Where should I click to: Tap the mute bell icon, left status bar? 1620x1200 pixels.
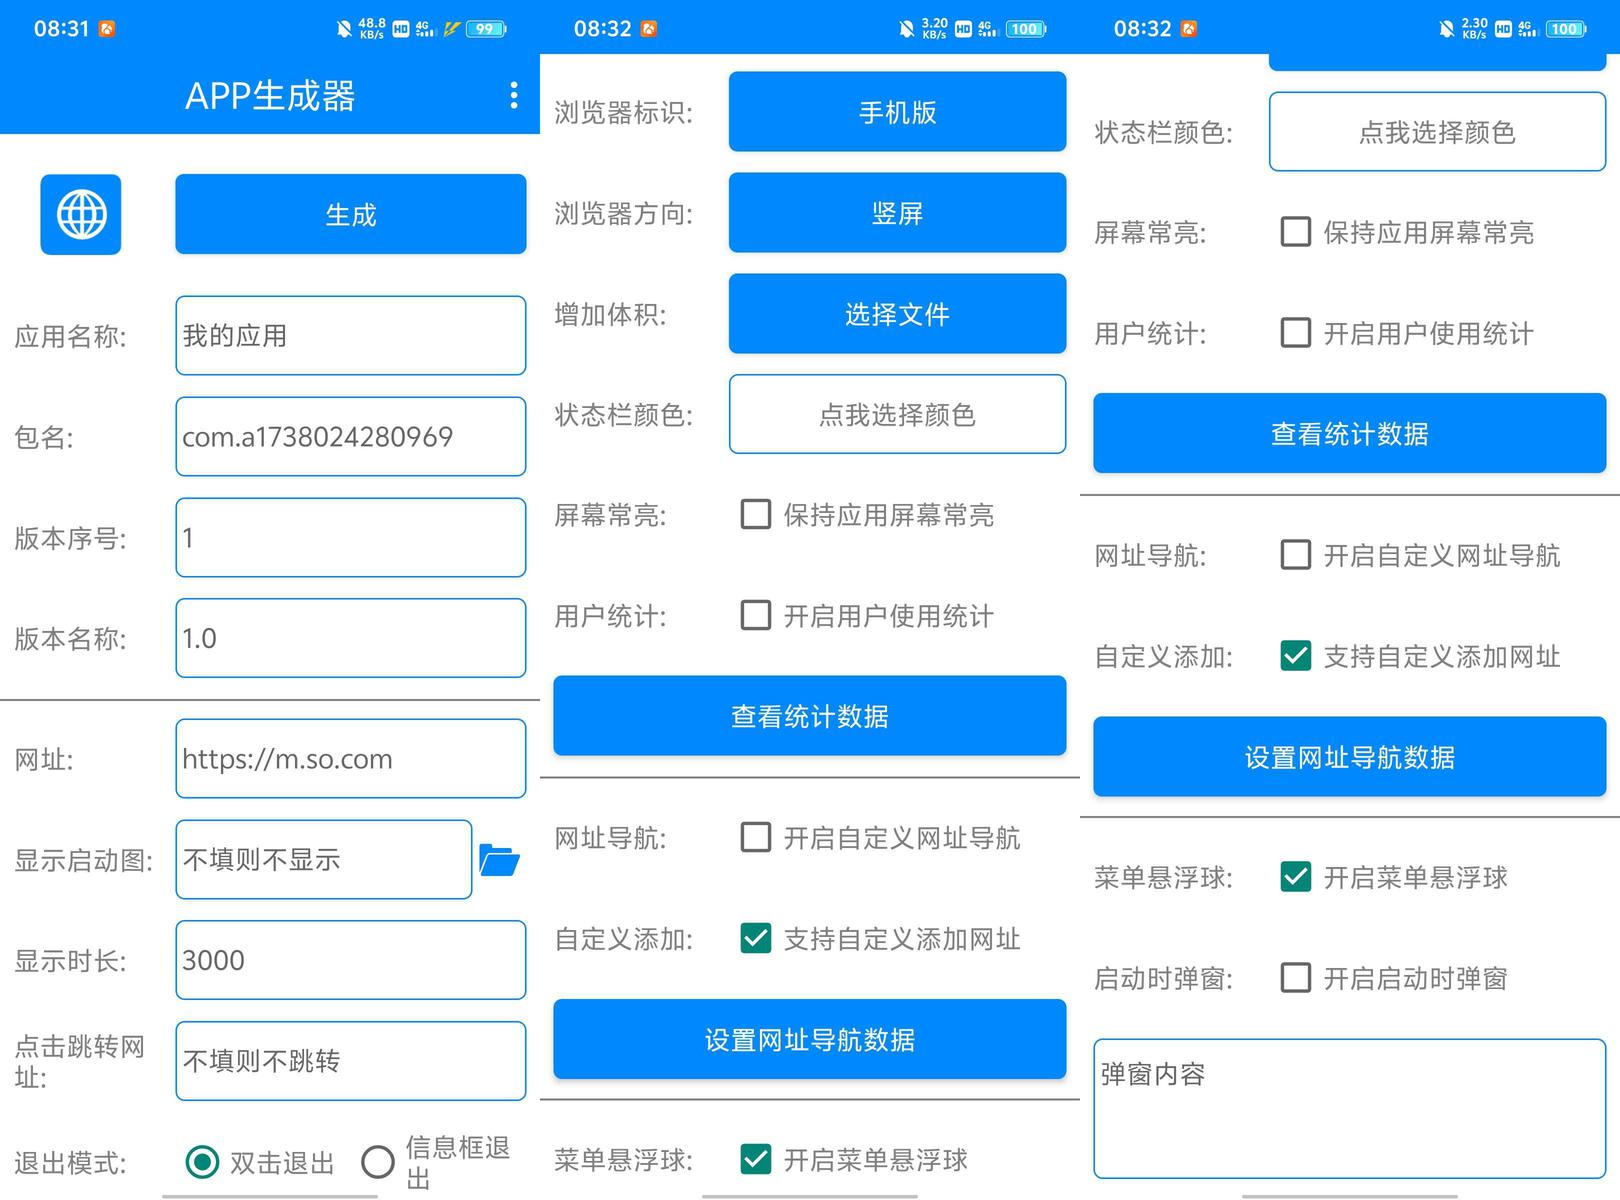coord(344,29)
